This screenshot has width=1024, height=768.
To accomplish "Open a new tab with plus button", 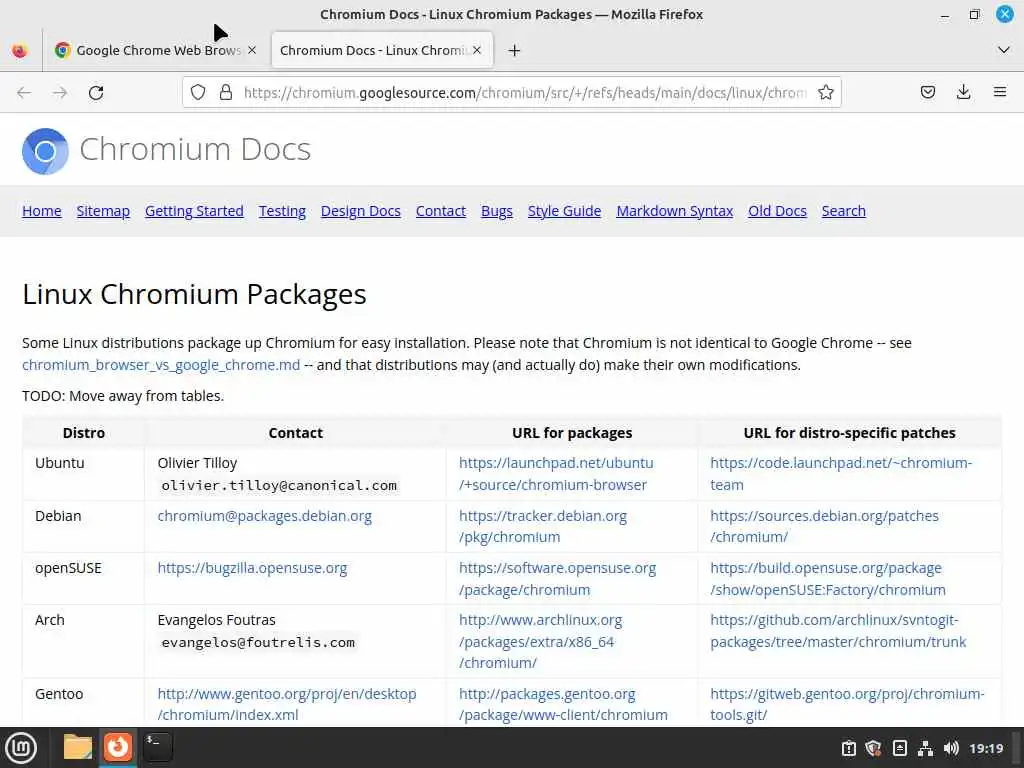I will click(x=515, y=50).
